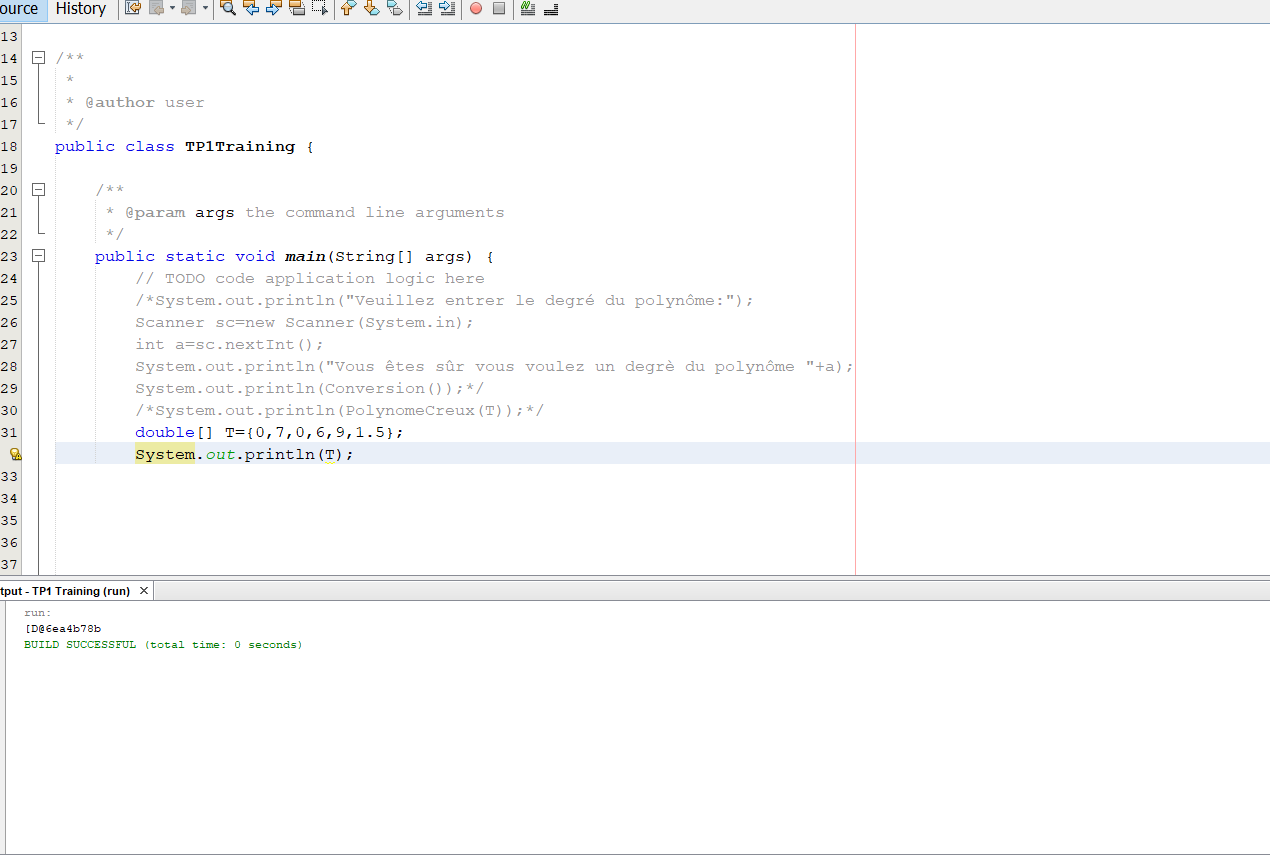
Task: Click the [D@6ea4b78b output line
Action: click(63, 628)
